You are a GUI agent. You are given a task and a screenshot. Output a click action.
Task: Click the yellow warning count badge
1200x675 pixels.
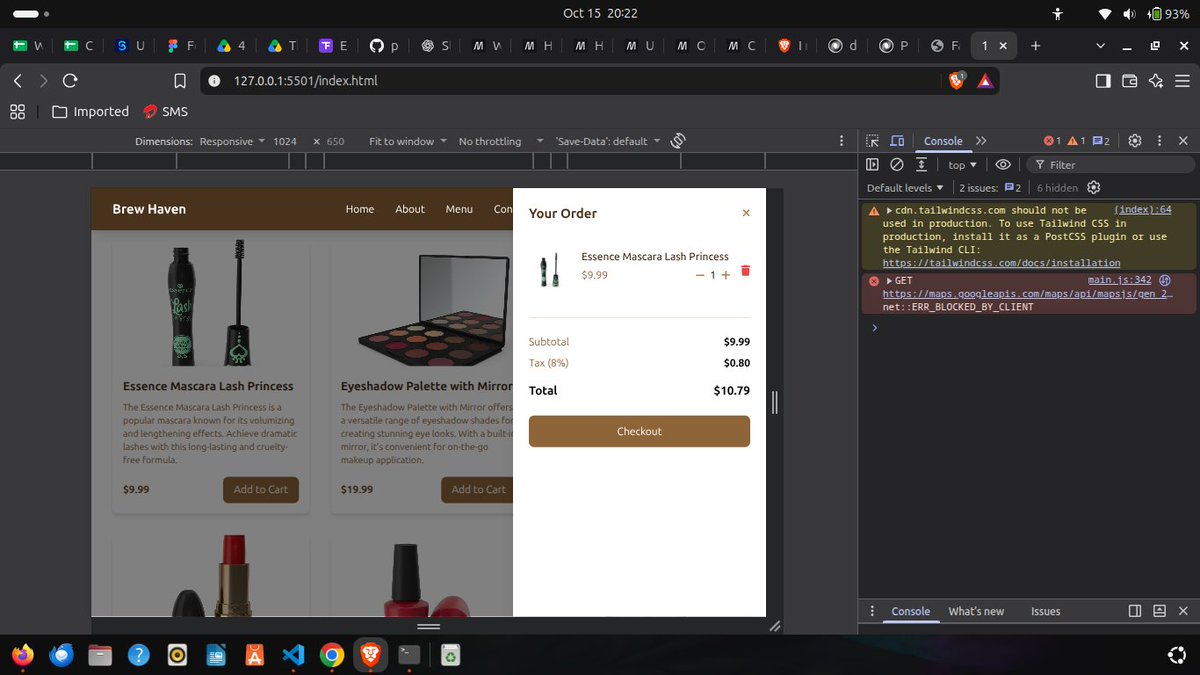[x=1077, y=141]
